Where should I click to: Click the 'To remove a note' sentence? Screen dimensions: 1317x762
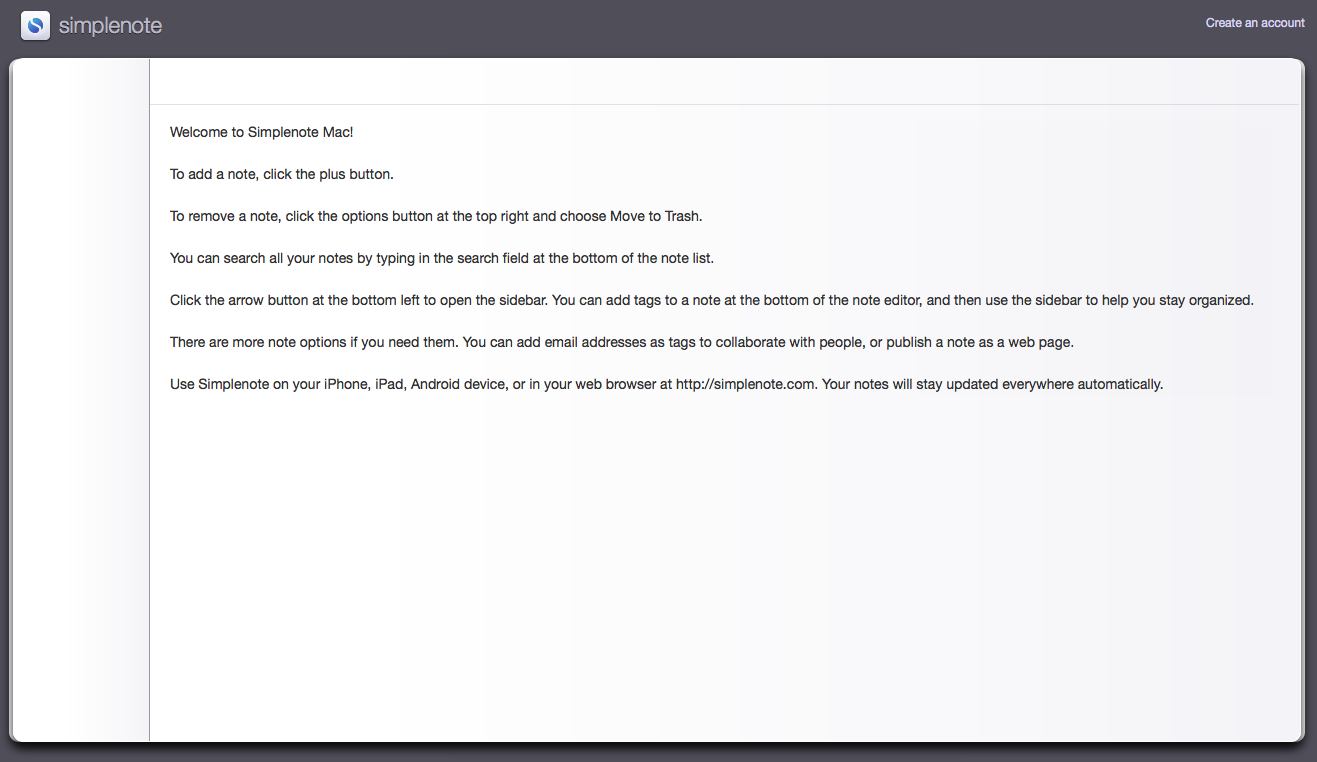pyautogui.click(x=437, y=216)
